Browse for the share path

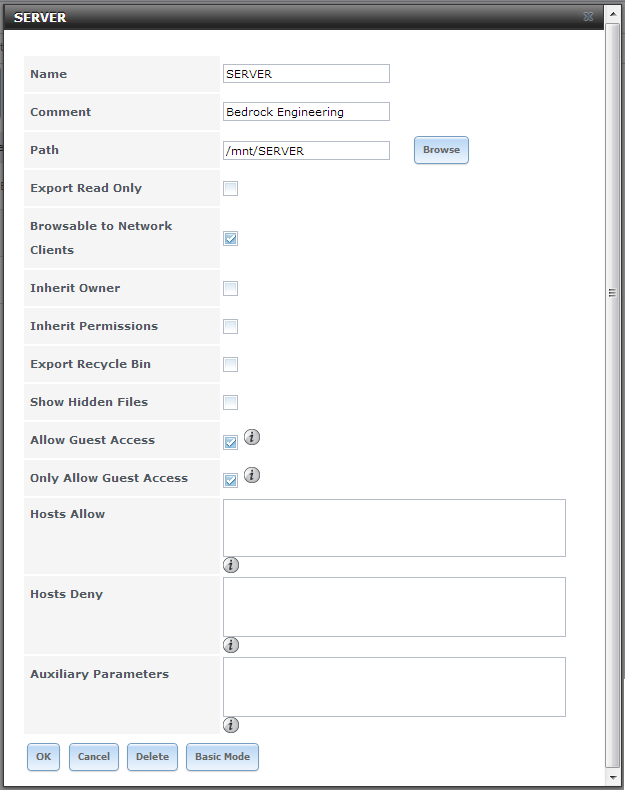(441, 150)
